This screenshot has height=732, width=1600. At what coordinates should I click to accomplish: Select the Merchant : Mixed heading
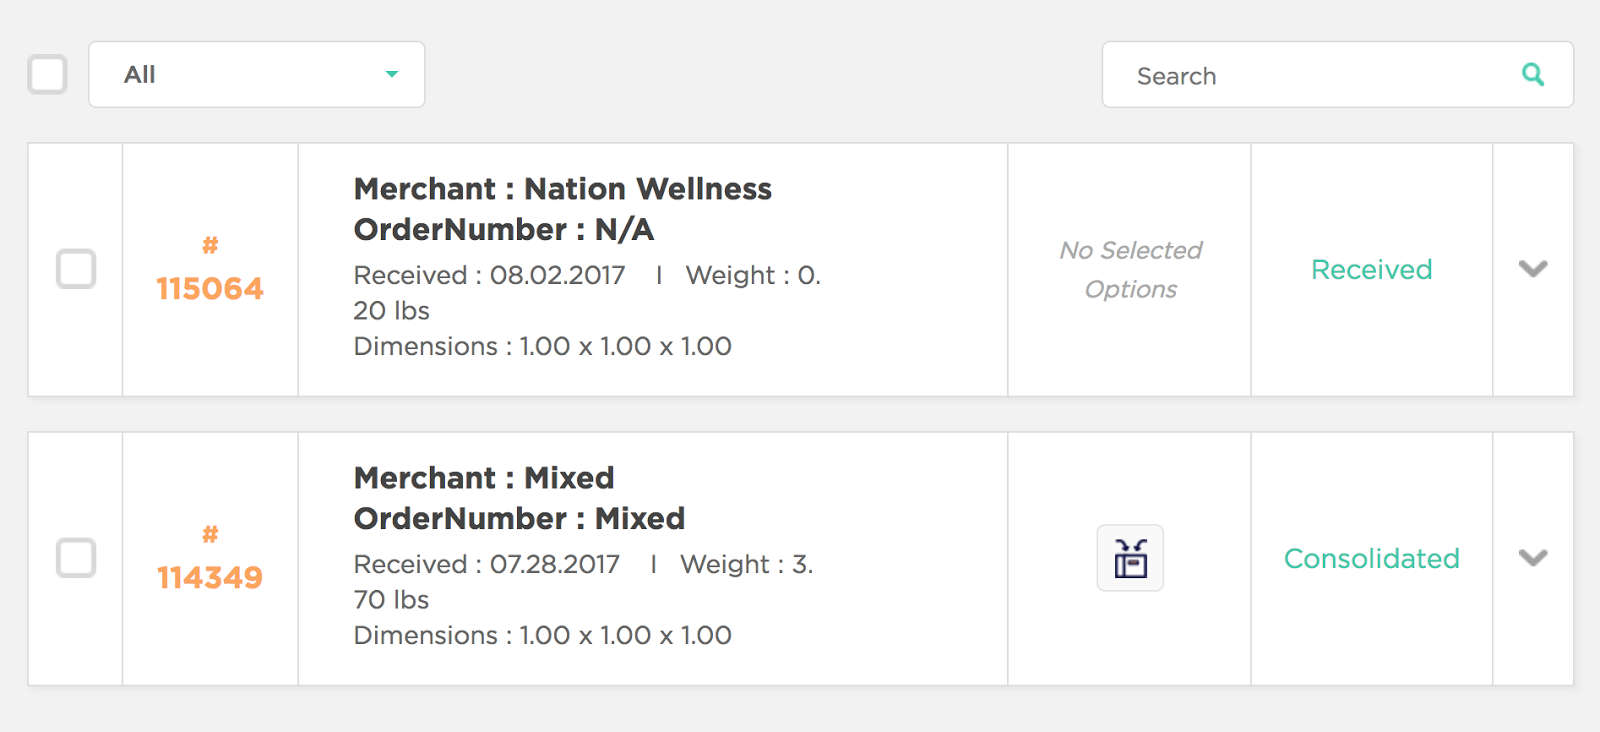pos(484,478)
